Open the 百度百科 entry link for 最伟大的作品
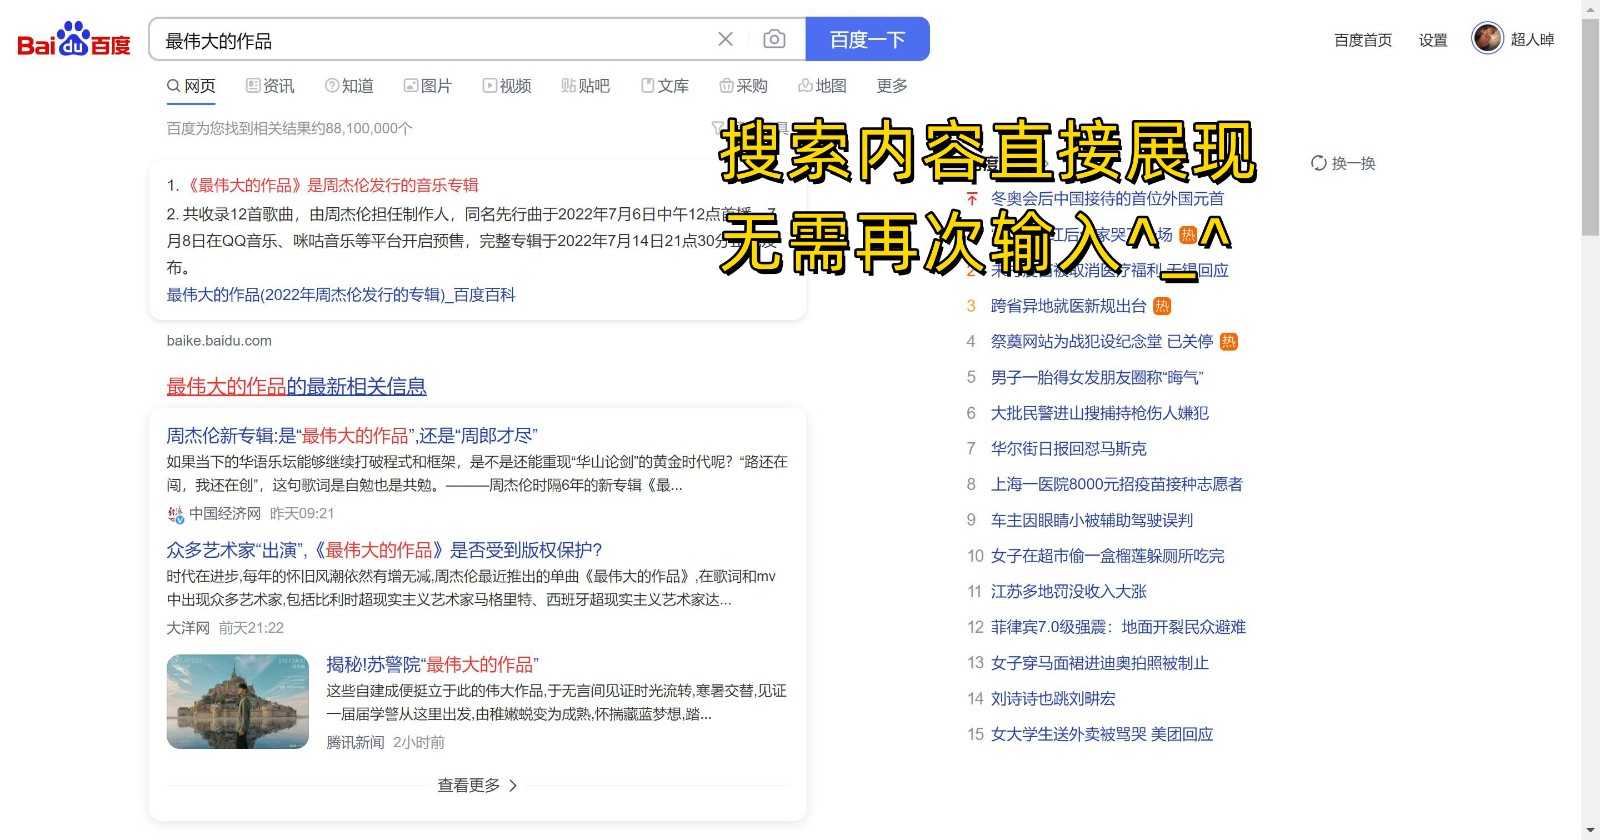Viewport: 1600px width, 840px height. (341, 295)
